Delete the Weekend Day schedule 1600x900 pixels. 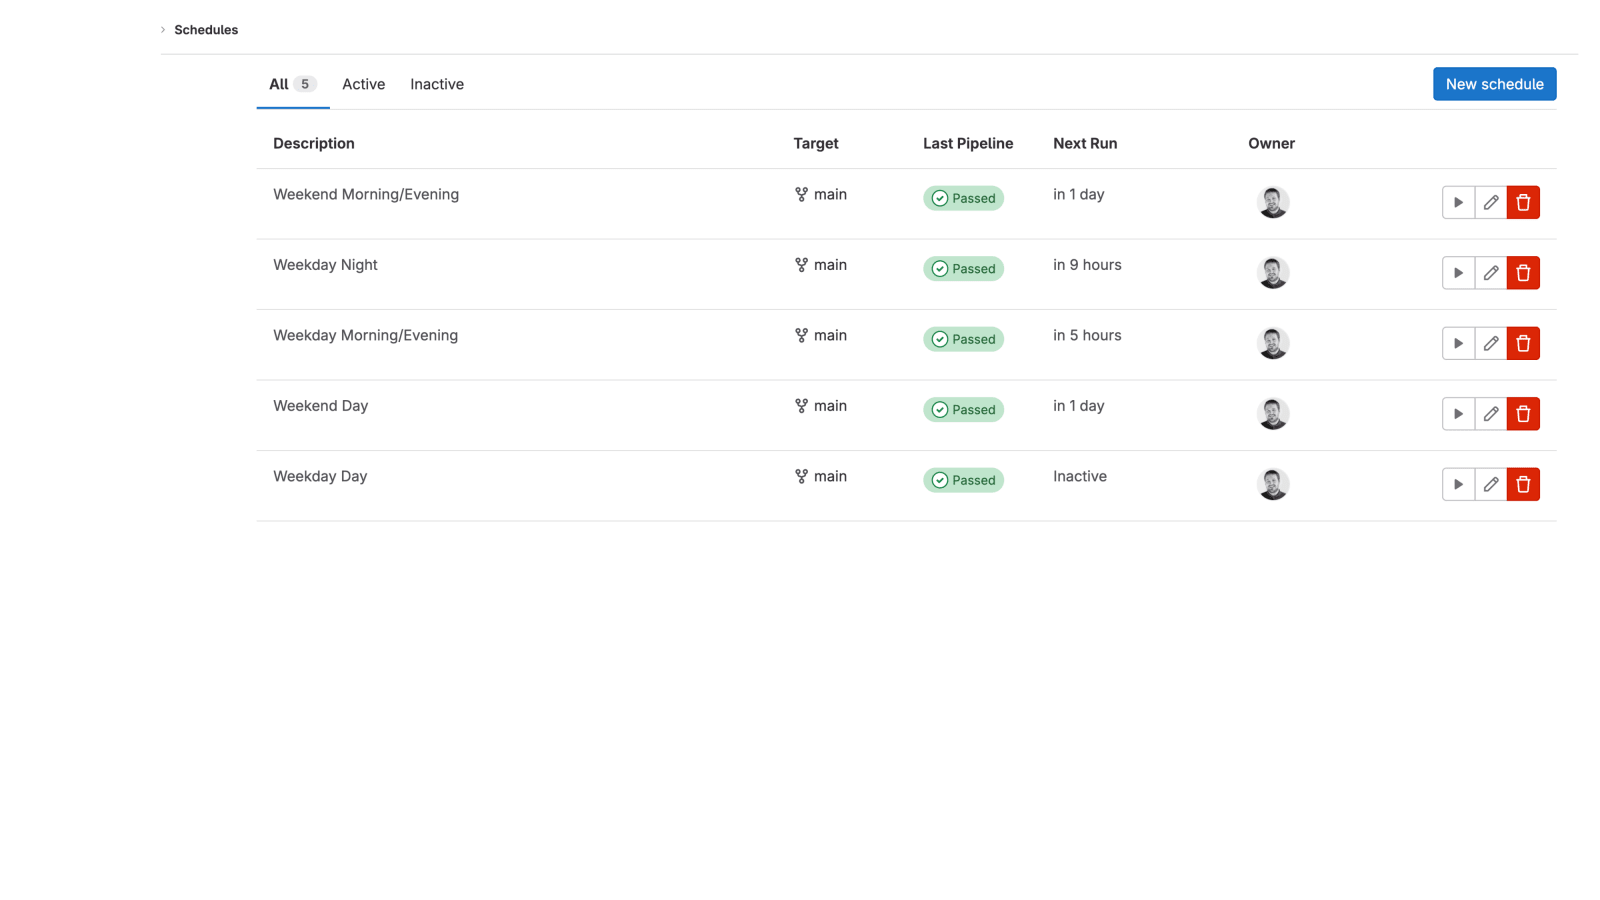(1523, 414)
